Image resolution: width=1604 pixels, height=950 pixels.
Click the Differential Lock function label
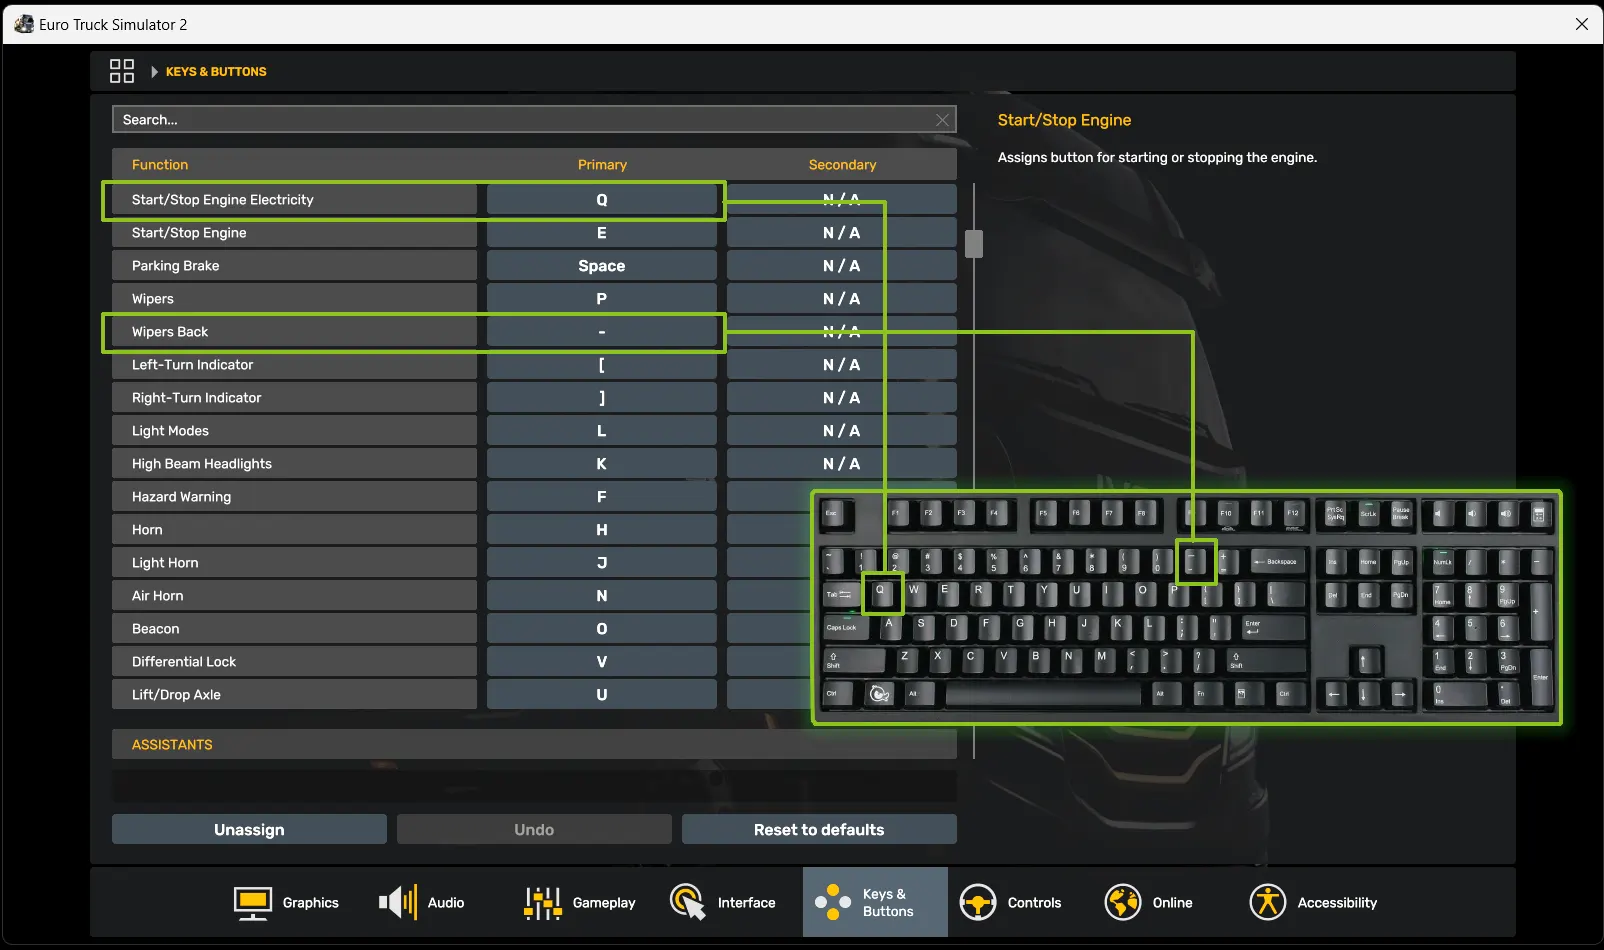pyautogui.click(x=184, y=662)
